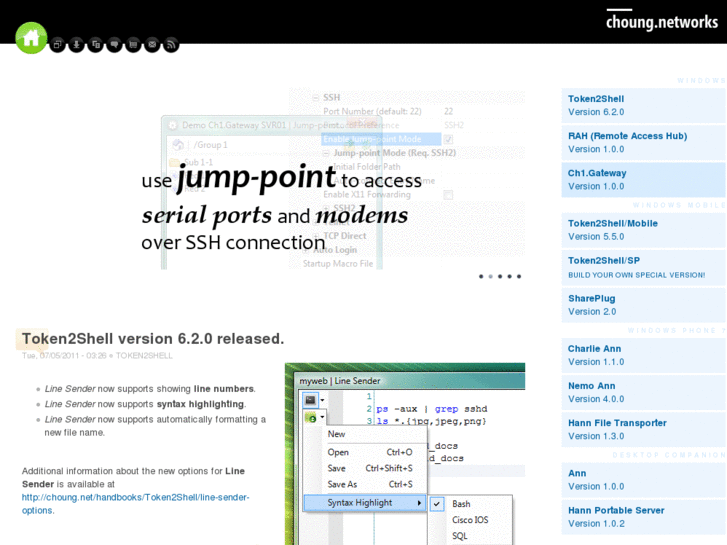Click the 'WINDOWS MOBILE' sidebar heading

[679, 205]
